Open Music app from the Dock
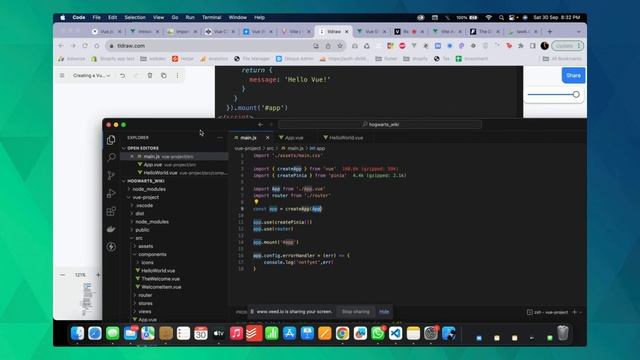Viewport: 640px width, 360px height. (236, 333)
